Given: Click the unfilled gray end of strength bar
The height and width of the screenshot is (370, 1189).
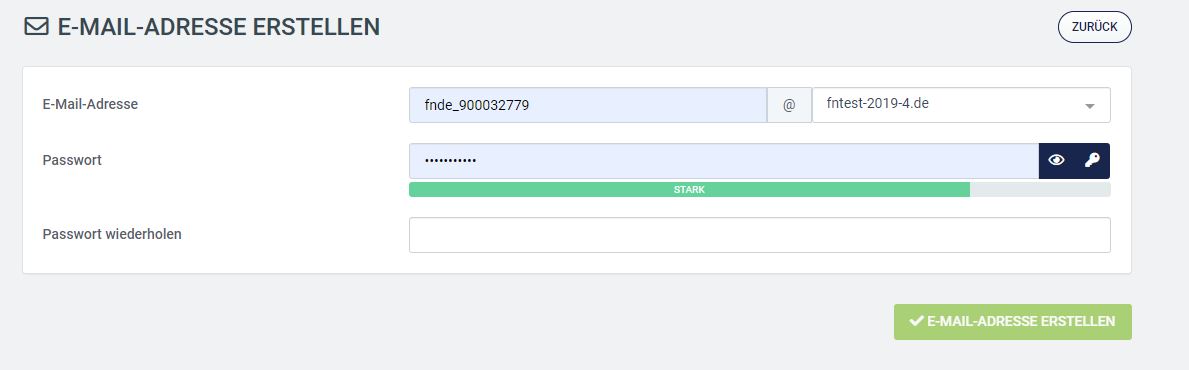Looking at the screenshot, I should (1040, 190).
